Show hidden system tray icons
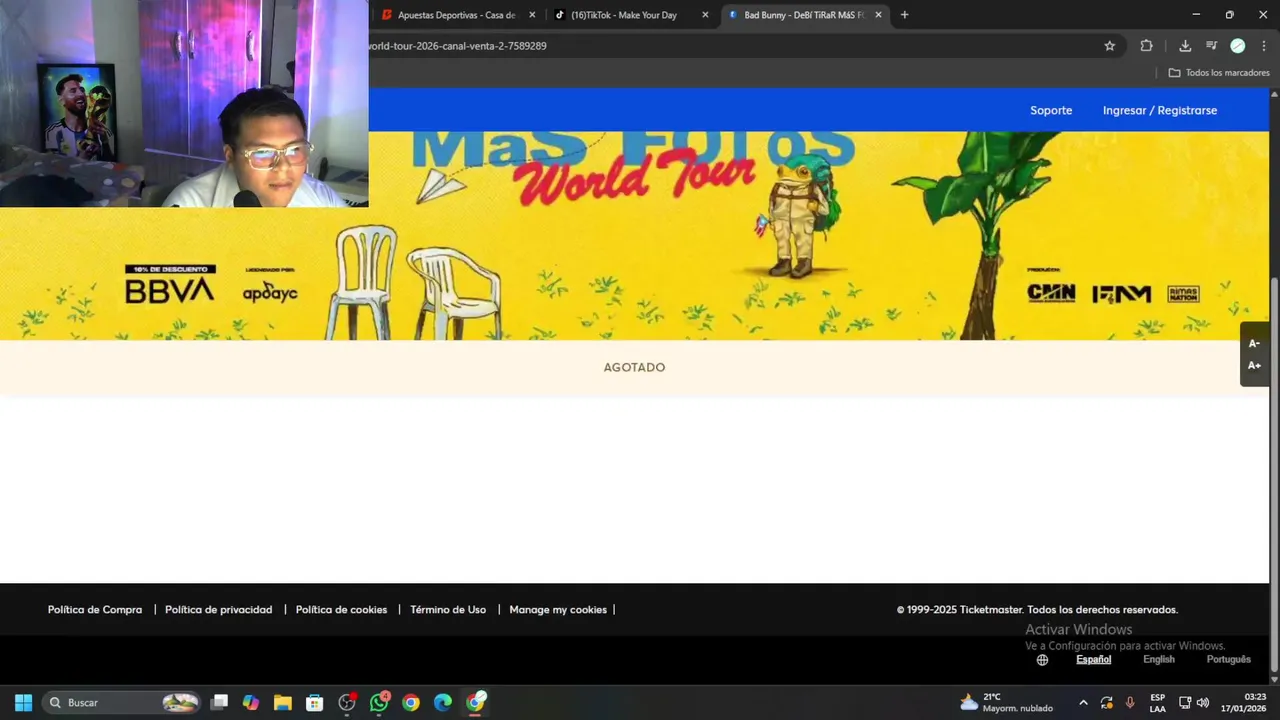Screen dimensions: 1280x720 (x=1083, y=703)
